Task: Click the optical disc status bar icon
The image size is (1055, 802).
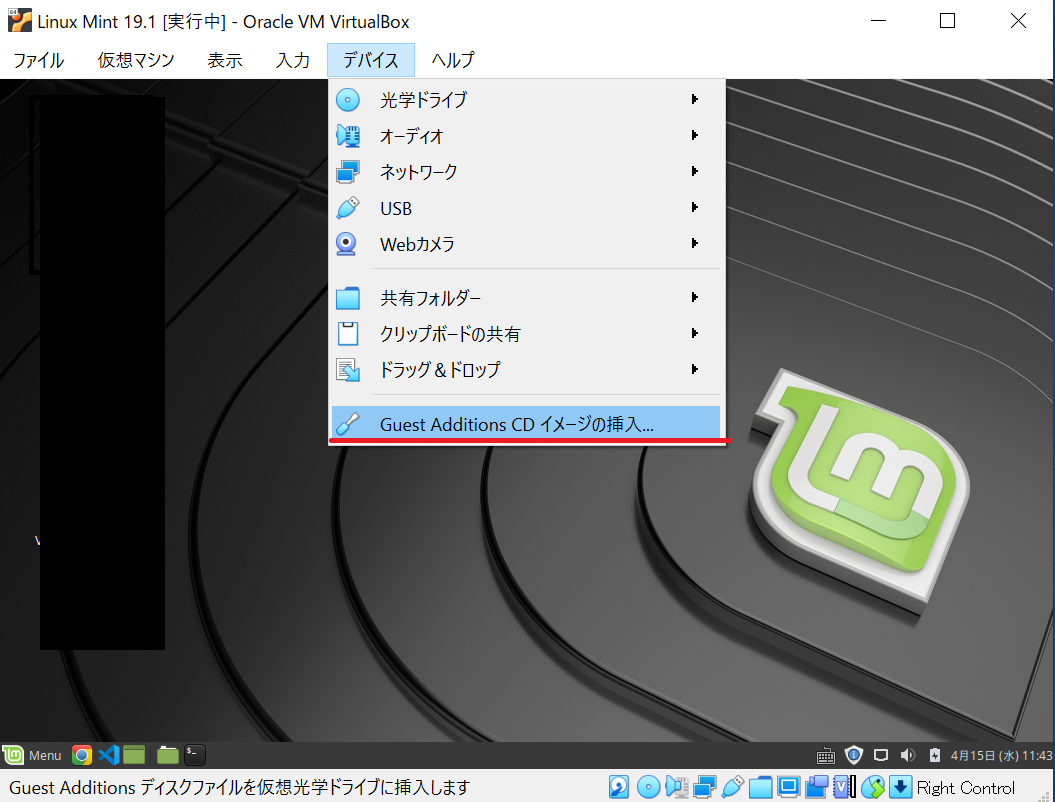Action: [x=649, y=787]
